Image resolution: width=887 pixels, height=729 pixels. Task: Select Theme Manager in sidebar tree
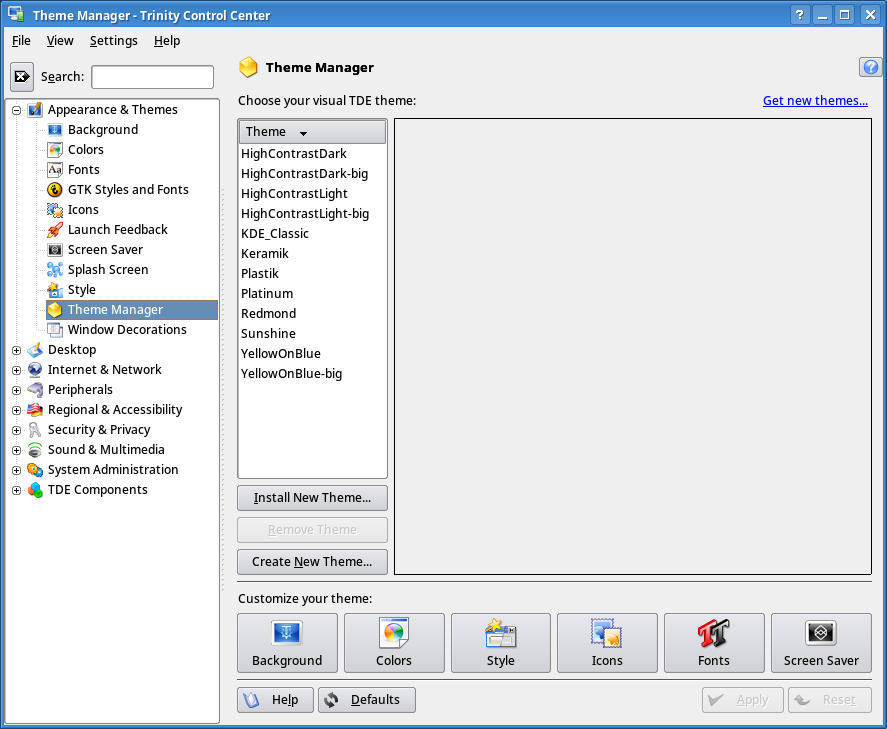click(132, 310)
